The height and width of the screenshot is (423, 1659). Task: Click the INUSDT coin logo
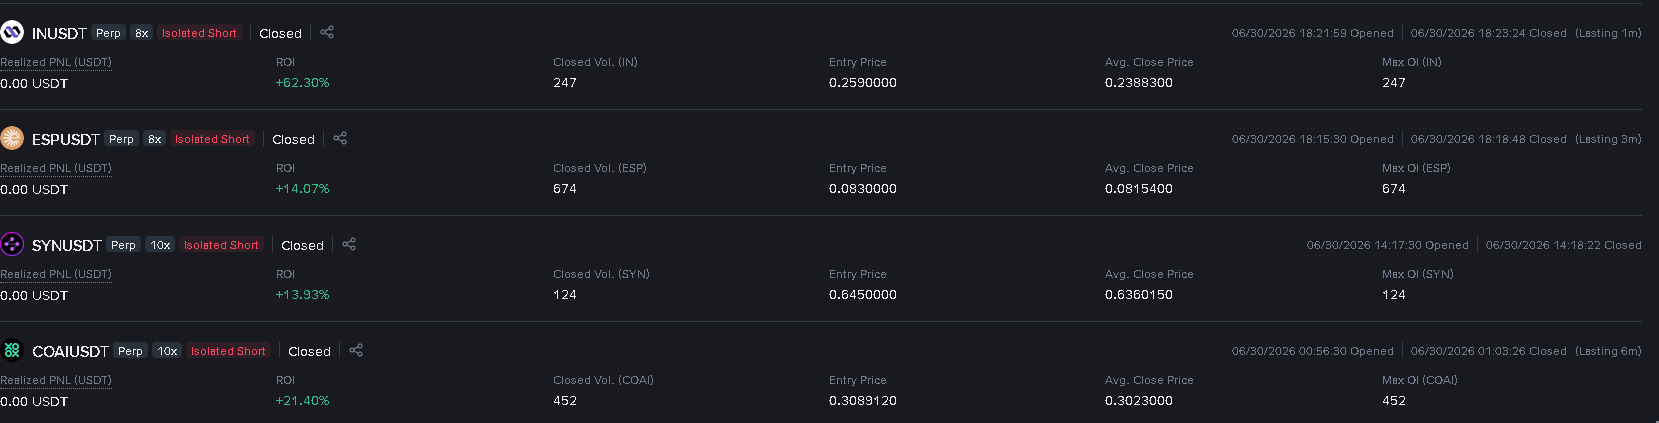click(x=12, y=32)
